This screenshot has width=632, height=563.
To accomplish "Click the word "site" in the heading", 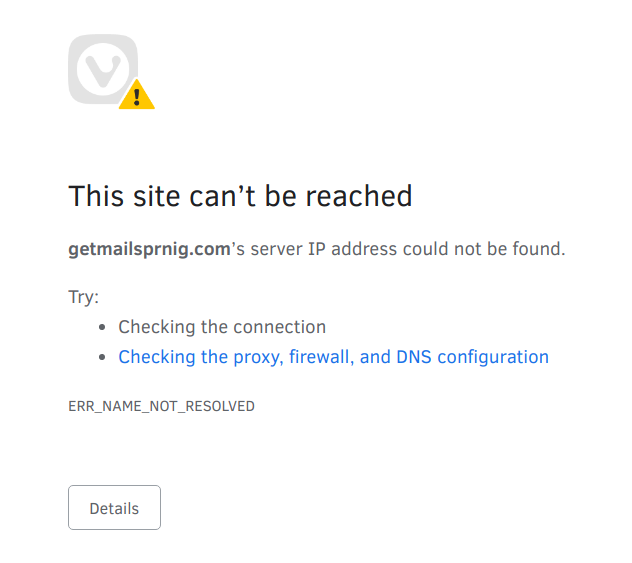I will click(156, 196).
